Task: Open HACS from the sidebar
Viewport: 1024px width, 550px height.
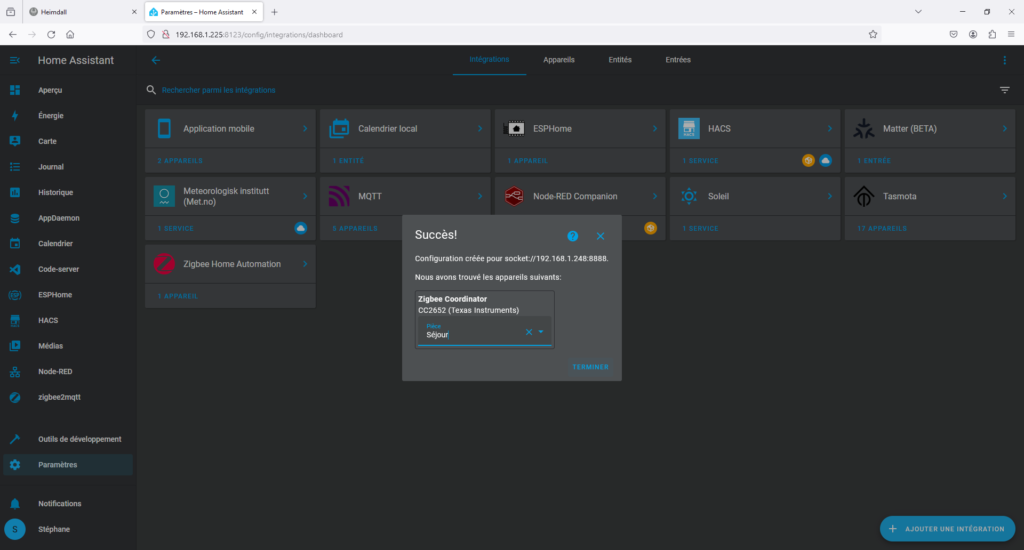Action: point(68,320)
